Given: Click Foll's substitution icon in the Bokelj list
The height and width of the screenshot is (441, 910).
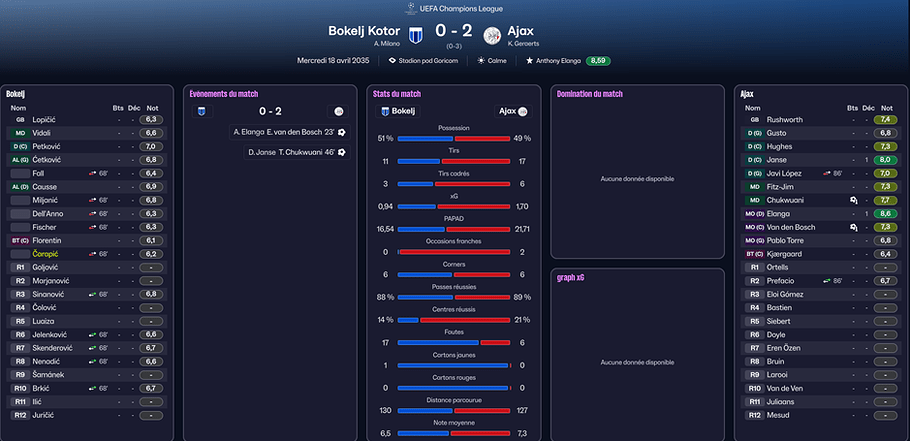Looking at the screenshot, I should pyautogui.click(x=92, y=173).
